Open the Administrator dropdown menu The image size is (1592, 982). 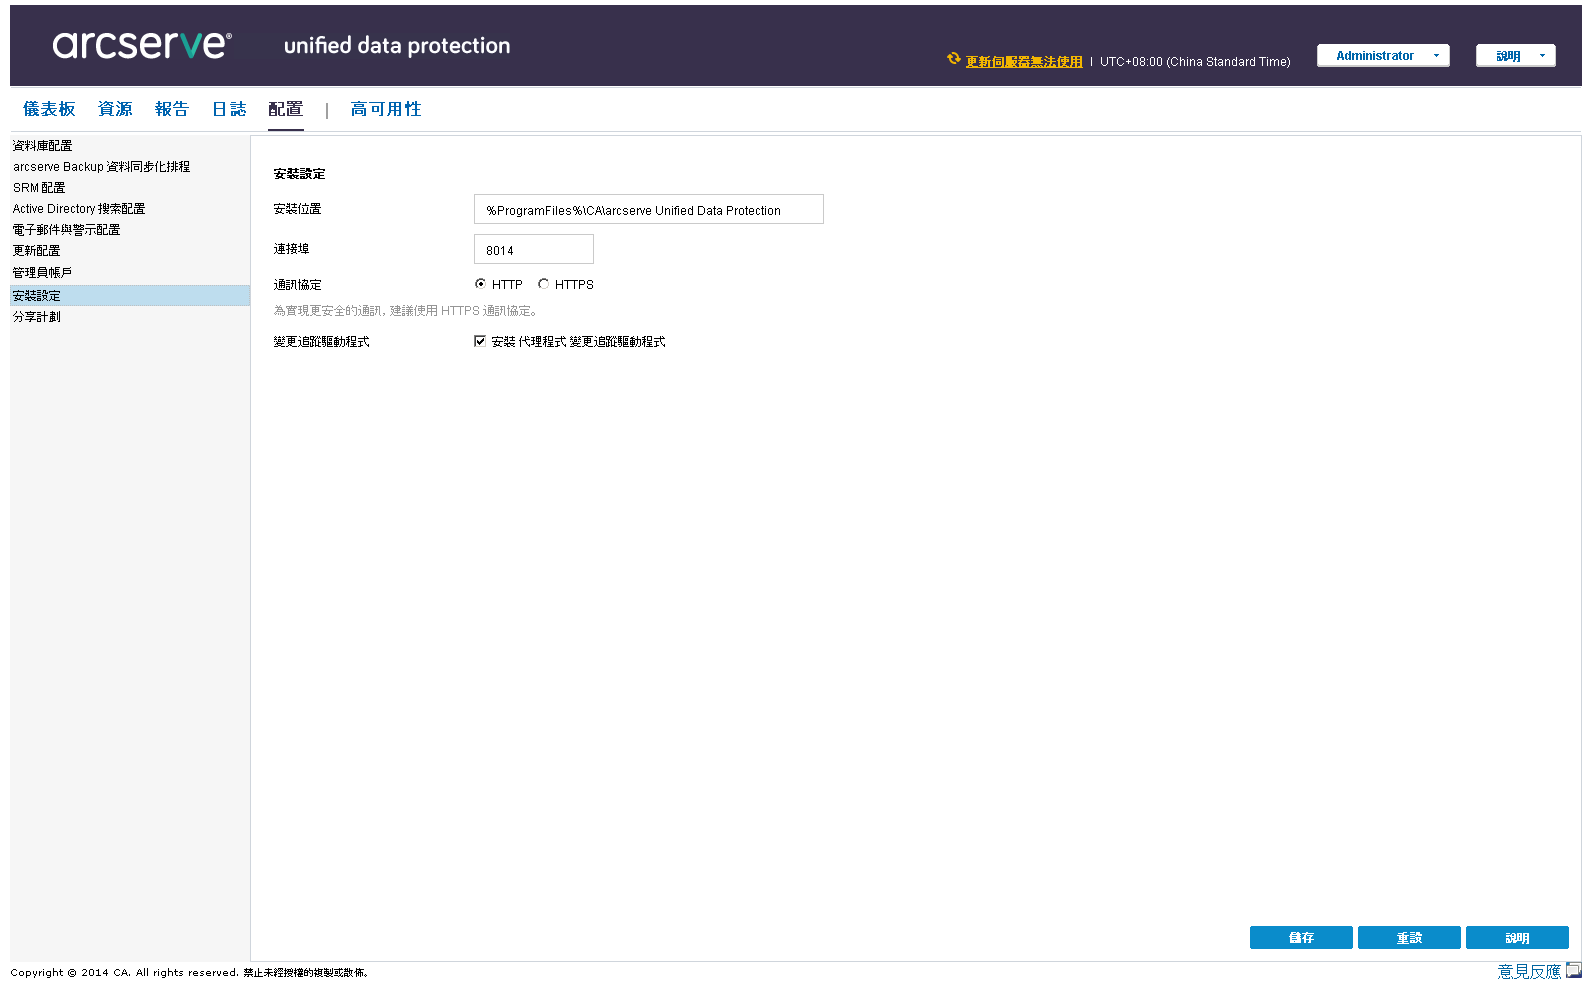point(1383,56)
